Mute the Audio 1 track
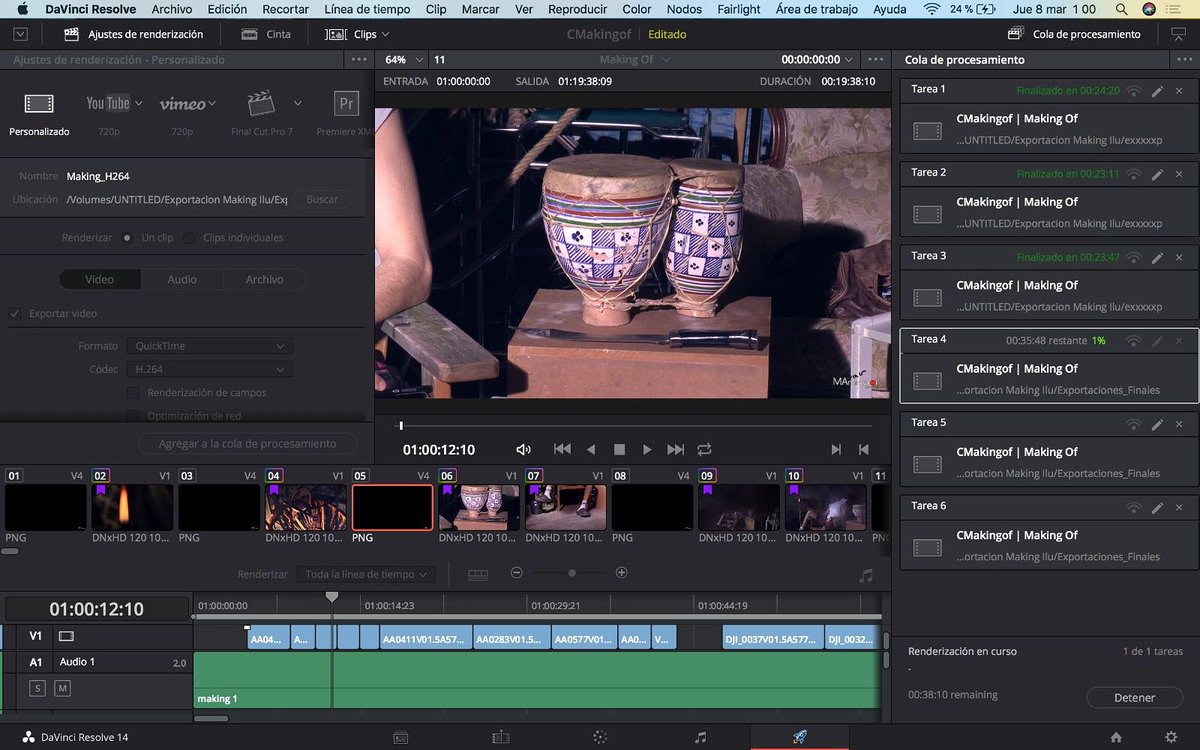This screenshot has width=1200, height=750. [x=62, y=688]
